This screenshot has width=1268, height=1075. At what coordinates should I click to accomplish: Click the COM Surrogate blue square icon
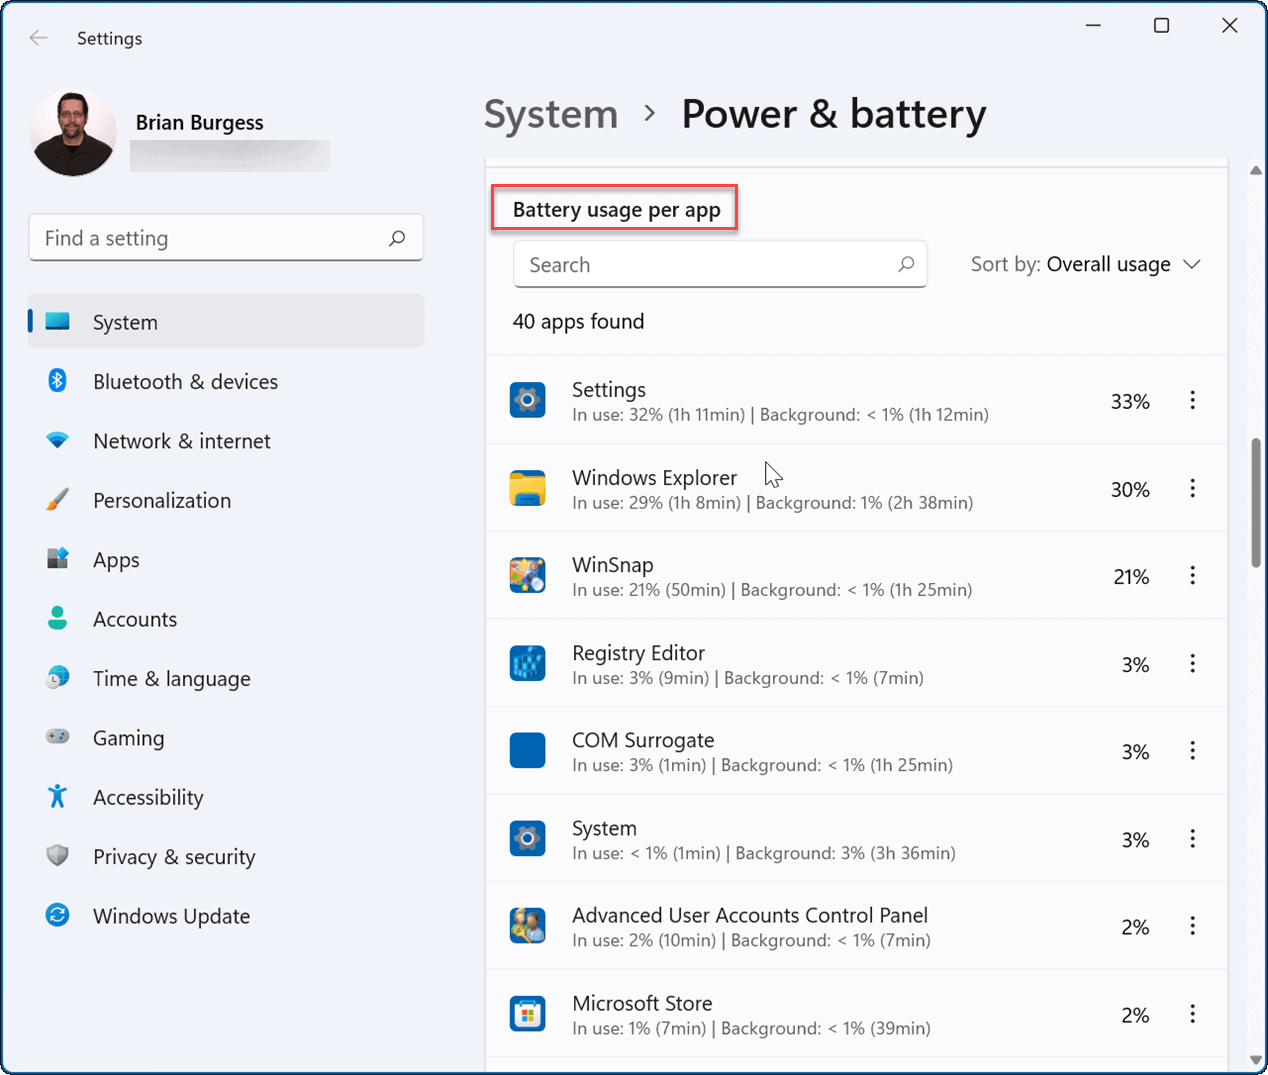click(527, 750)
